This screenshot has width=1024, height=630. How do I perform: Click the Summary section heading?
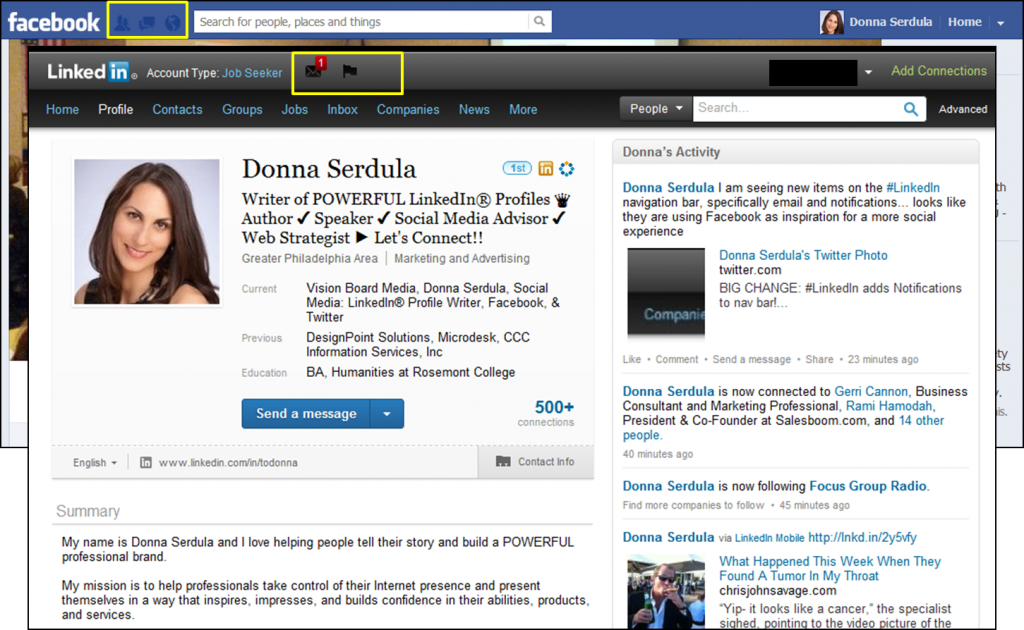coord(88,511)
